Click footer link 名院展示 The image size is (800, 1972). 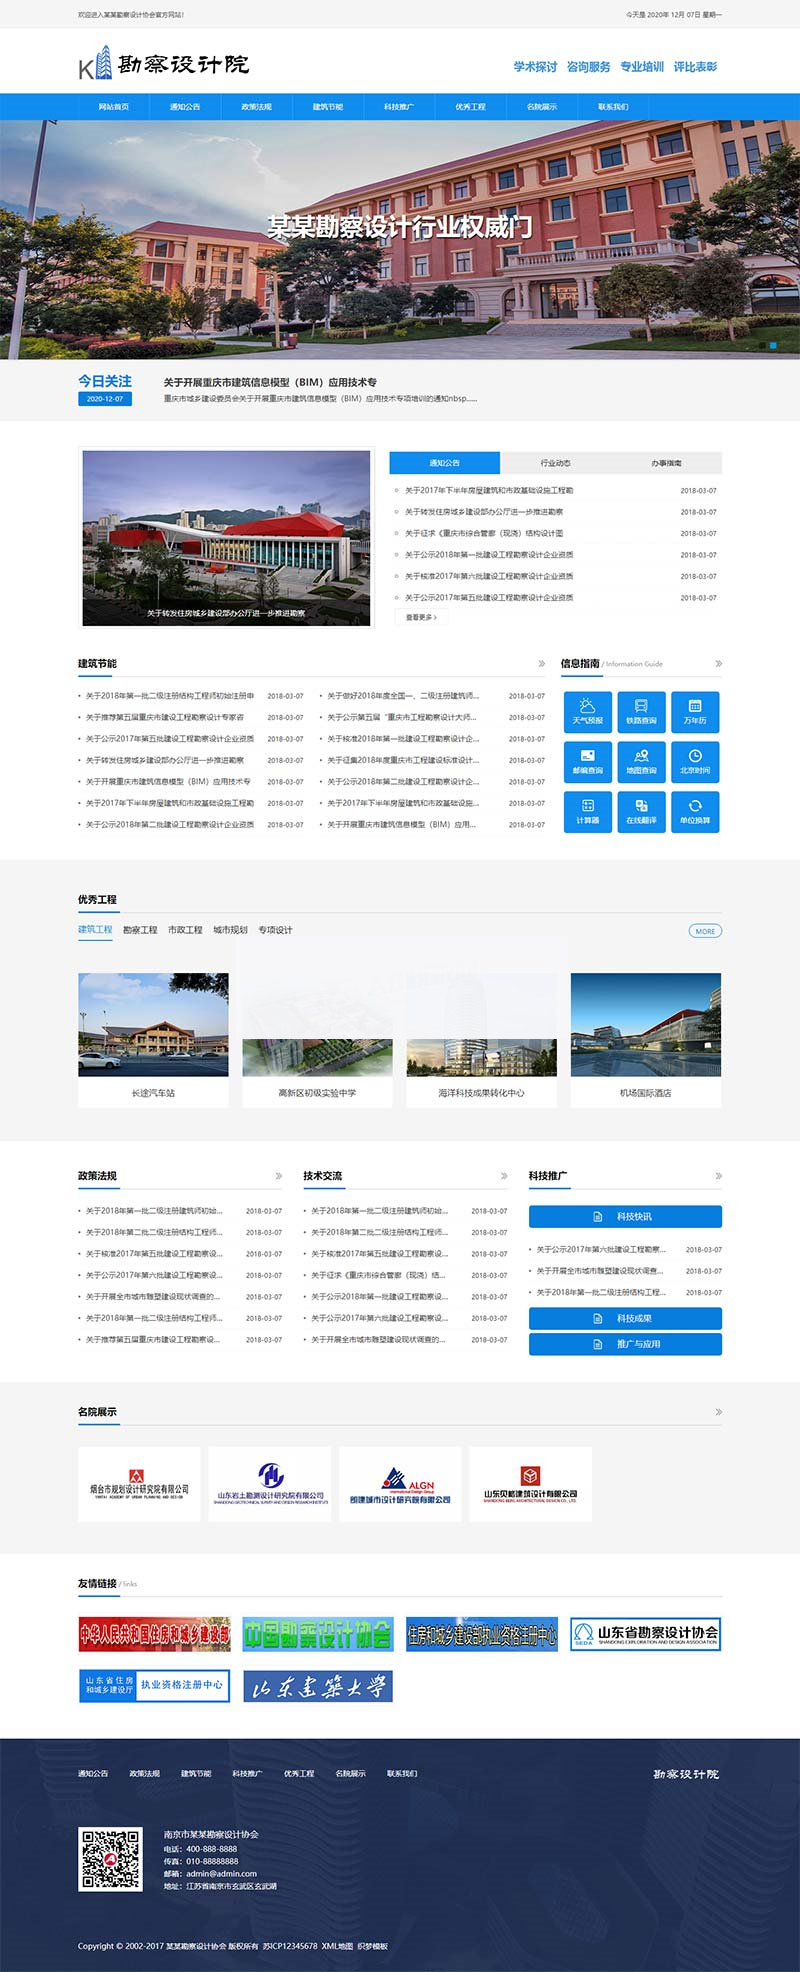[350, 1773]
